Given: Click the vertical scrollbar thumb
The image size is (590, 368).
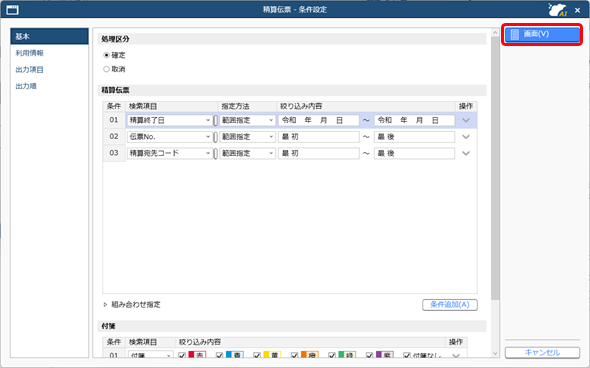Looking at the screenshot, I should [x=495, y=168].
